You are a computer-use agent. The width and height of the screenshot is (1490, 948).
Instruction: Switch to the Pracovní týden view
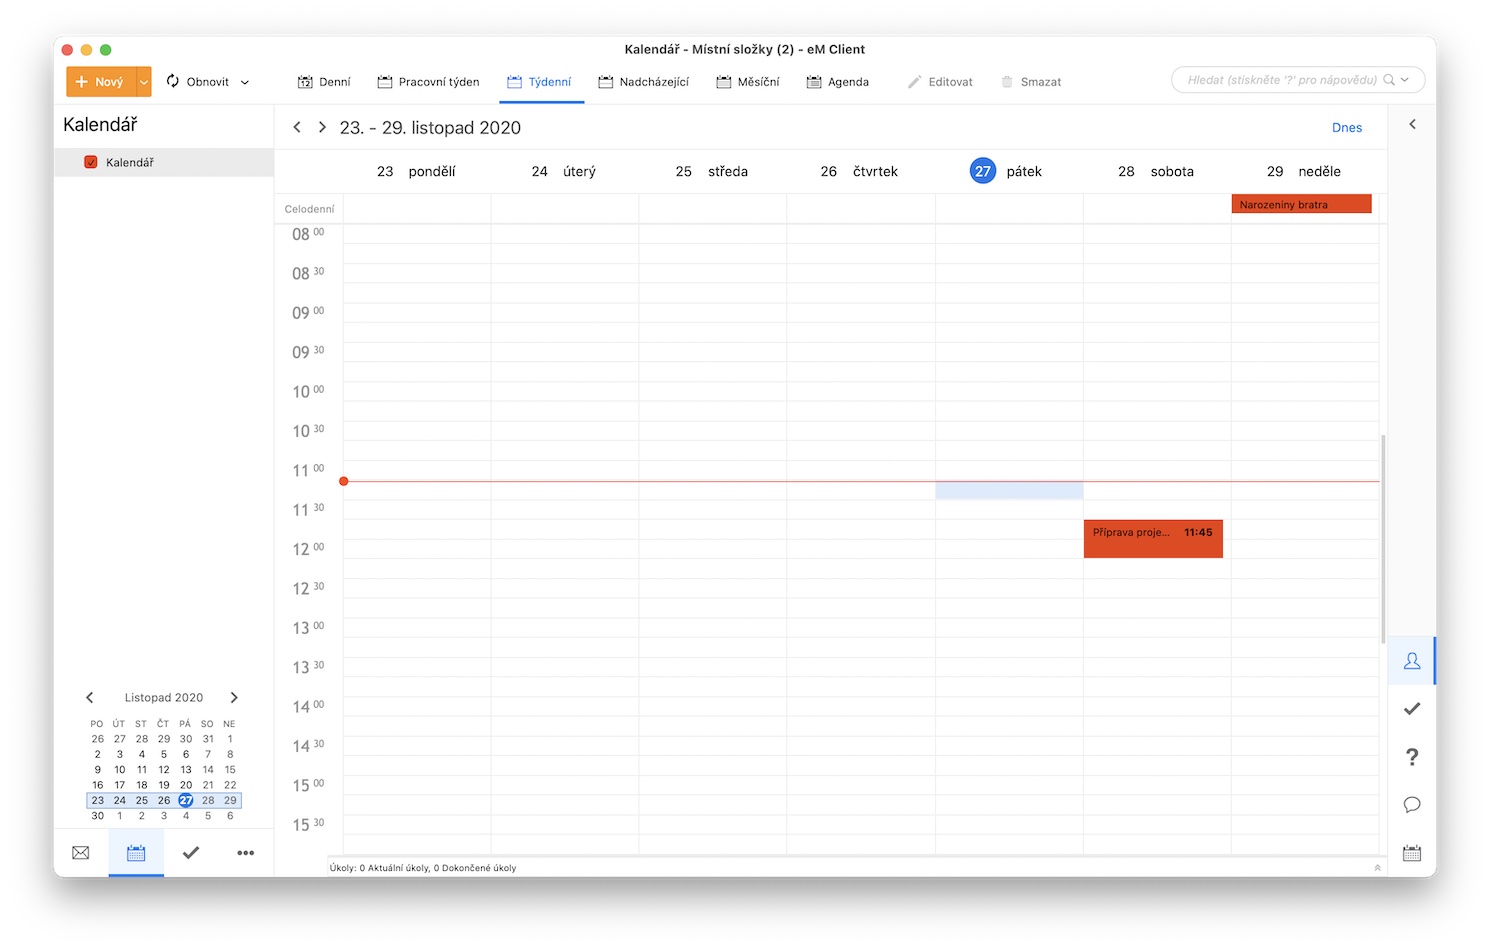(x=428, y=82)
